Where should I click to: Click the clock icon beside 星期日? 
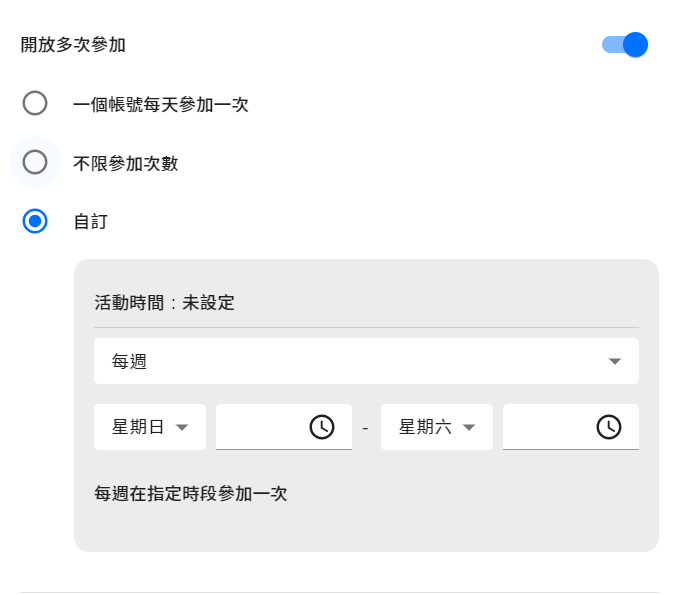321,427
